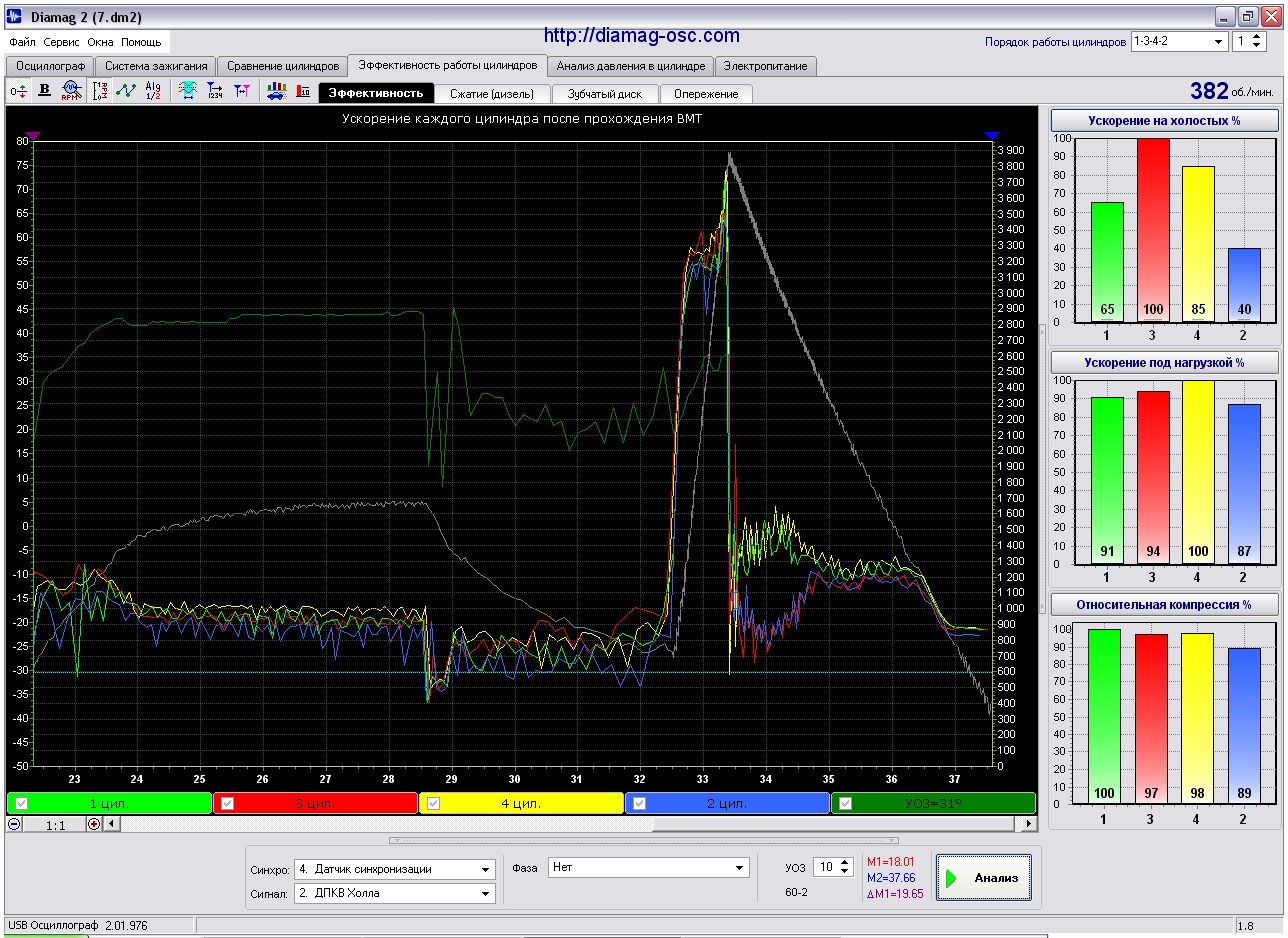The image size is (1288, 938).
Task: Click the zoom out minus circle icon
Action: coord(14,824)
